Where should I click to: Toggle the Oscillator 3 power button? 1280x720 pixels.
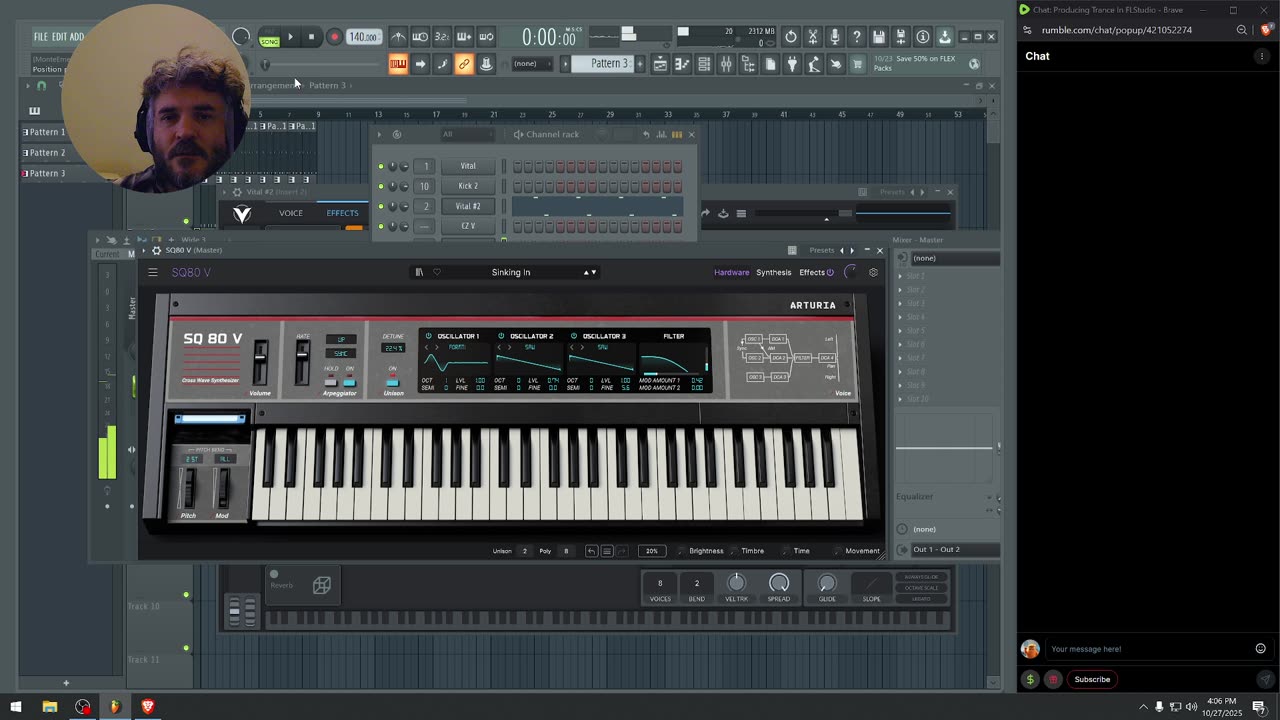point(574,336)
